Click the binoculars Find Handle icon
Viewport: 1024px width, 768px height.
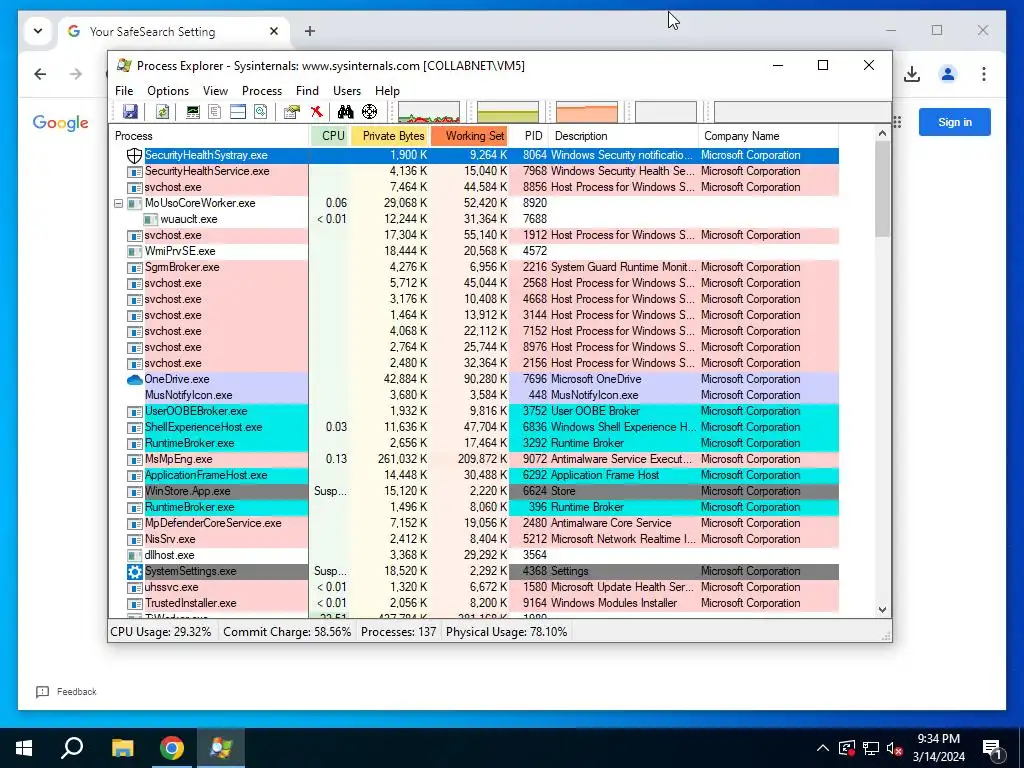tap(345, 112)
